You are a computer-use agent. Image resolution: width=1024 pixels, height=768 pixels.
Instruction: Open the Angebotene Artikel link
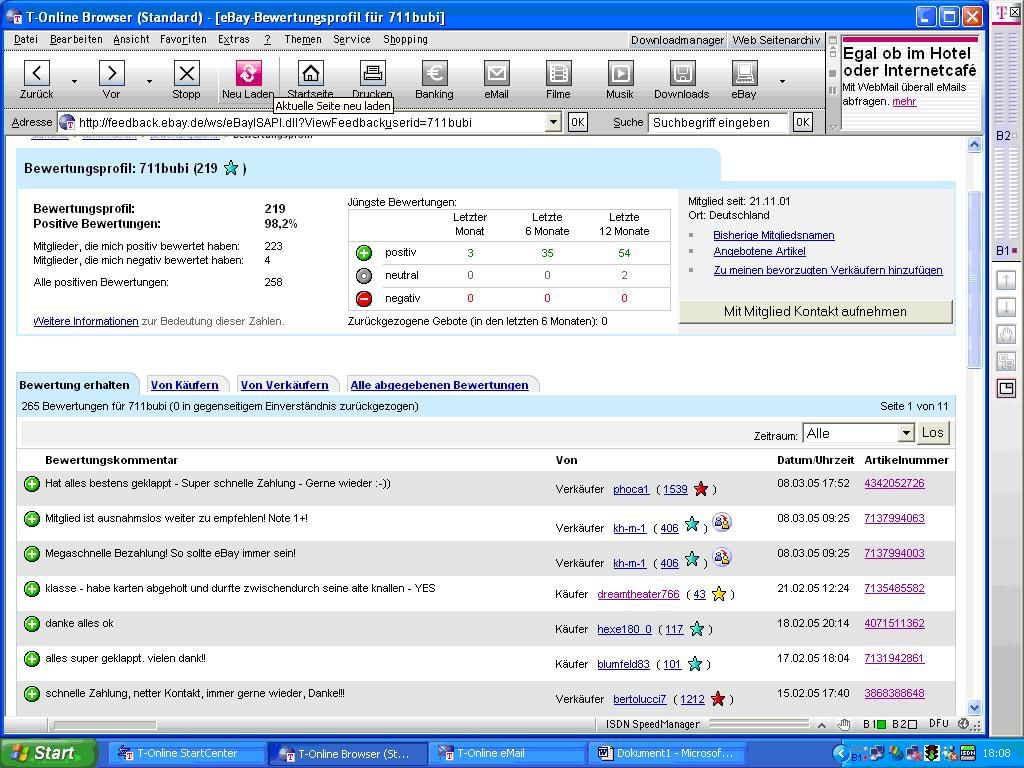760,251
